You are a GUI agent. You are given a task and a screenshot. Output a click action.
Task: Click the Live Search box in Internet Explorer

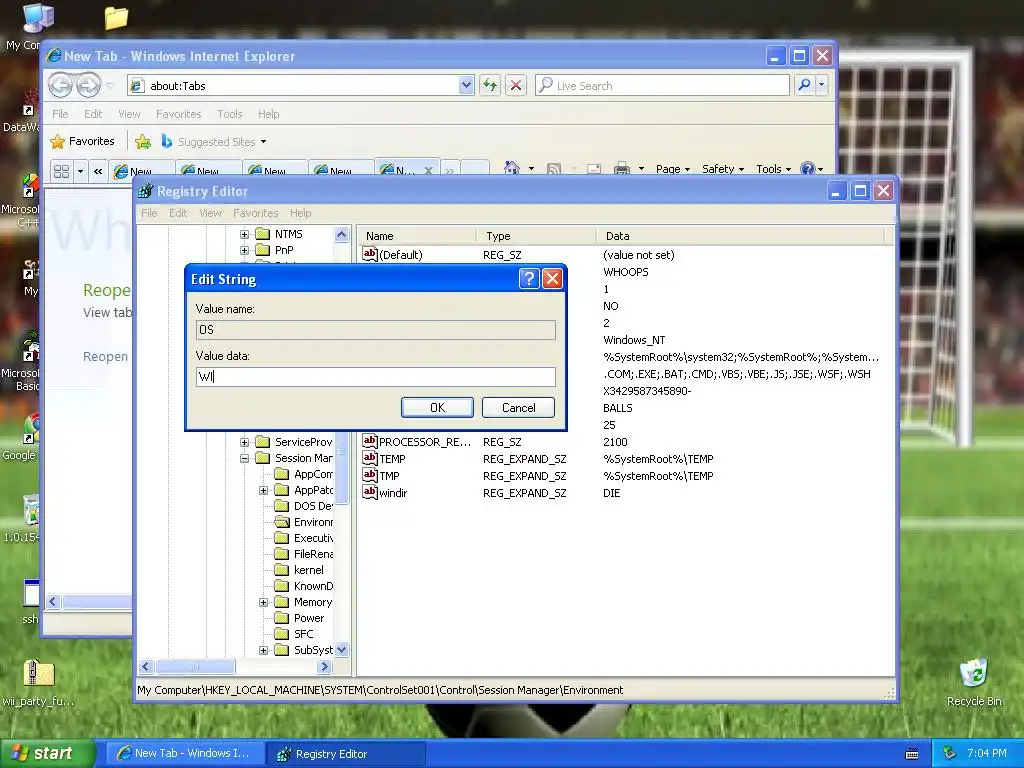(x=662, y=86)
